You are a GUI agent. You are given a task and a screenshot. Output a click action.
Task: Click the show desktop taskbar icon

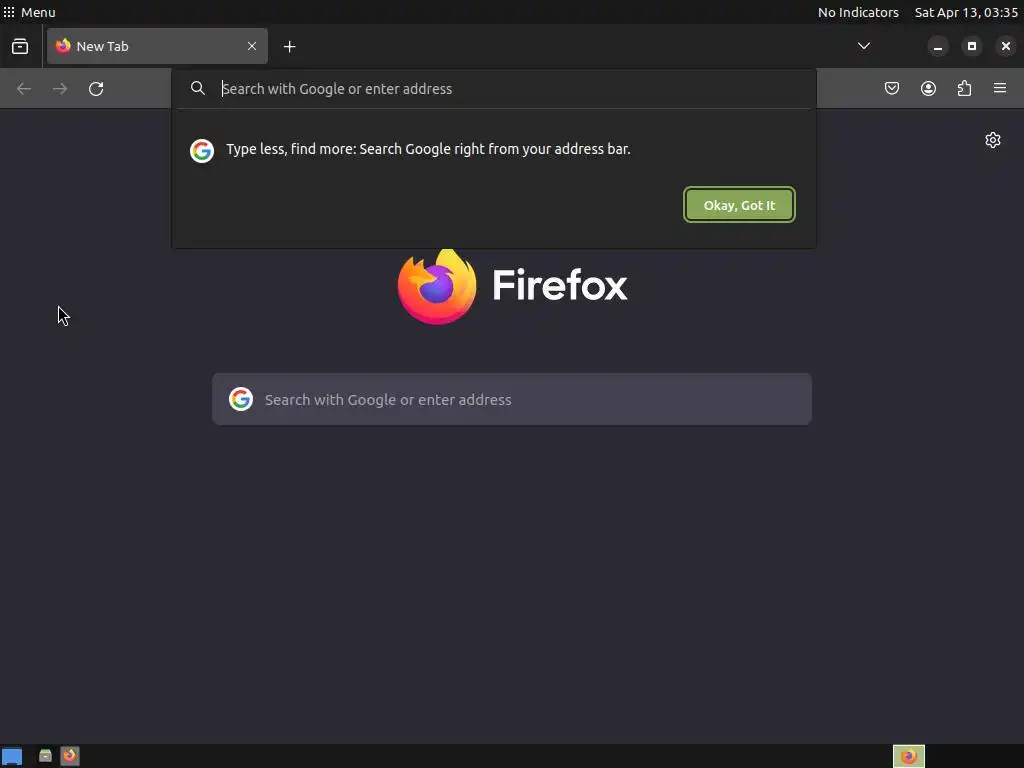coord(12,756)
